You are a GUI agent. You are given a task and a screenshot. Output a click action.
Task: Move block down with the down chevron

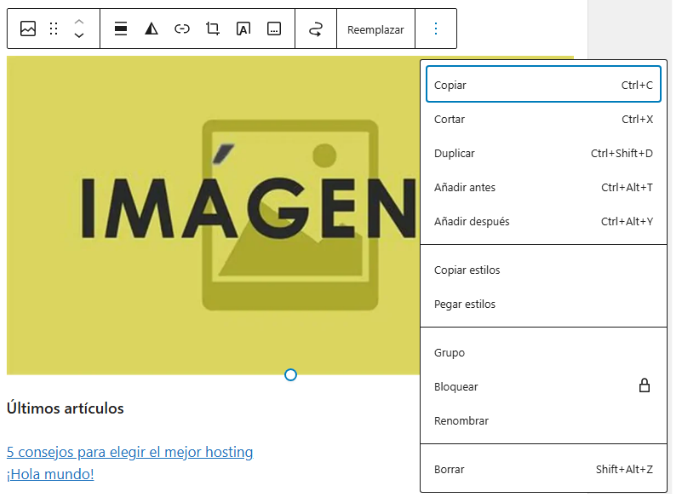point(79,36)
